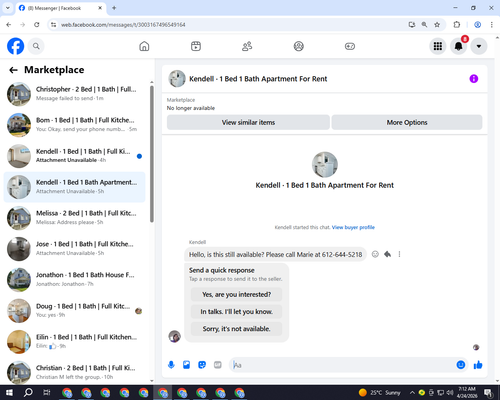
Task: Open Jose 1 Bed conversation
Action: (75, 249)
